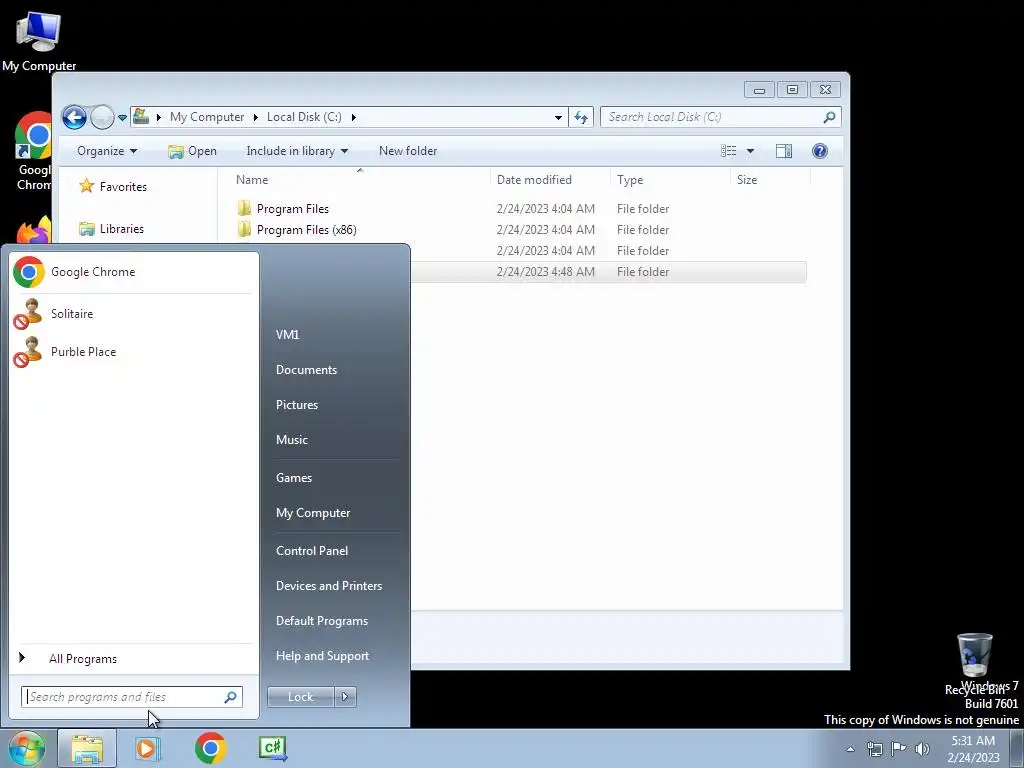Screen dimensions: 1024x768
Task: Expand the My Computer breadcrumb arrow
Action: coord(255,118)
